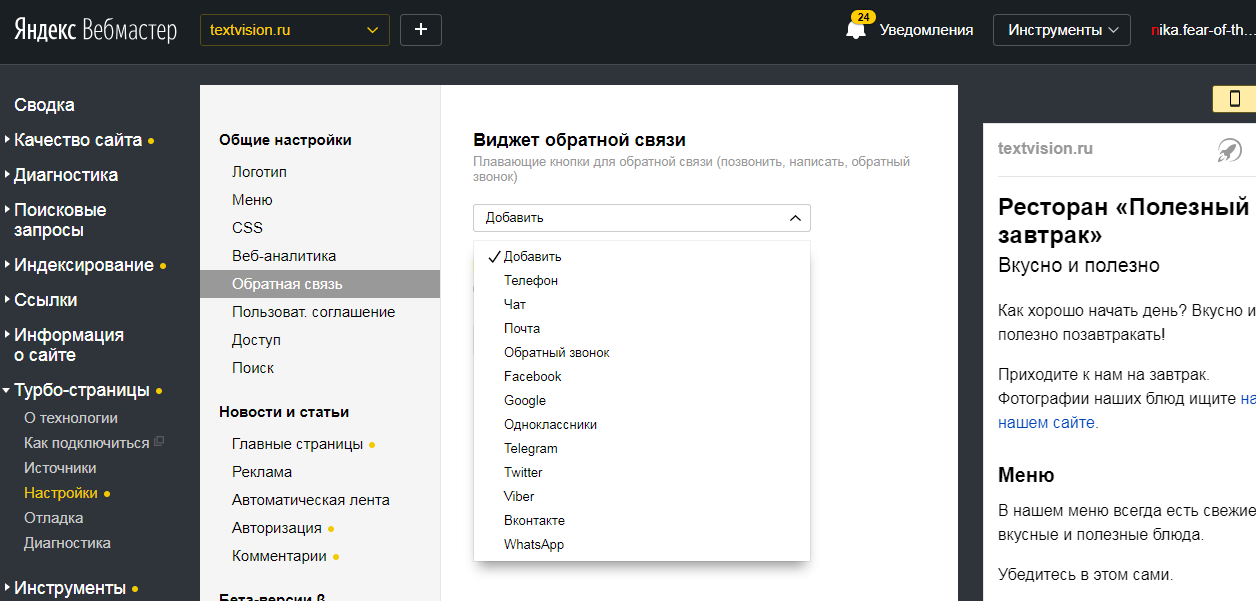Open the textvision.ru site selector dropdown

coord(294,30)
